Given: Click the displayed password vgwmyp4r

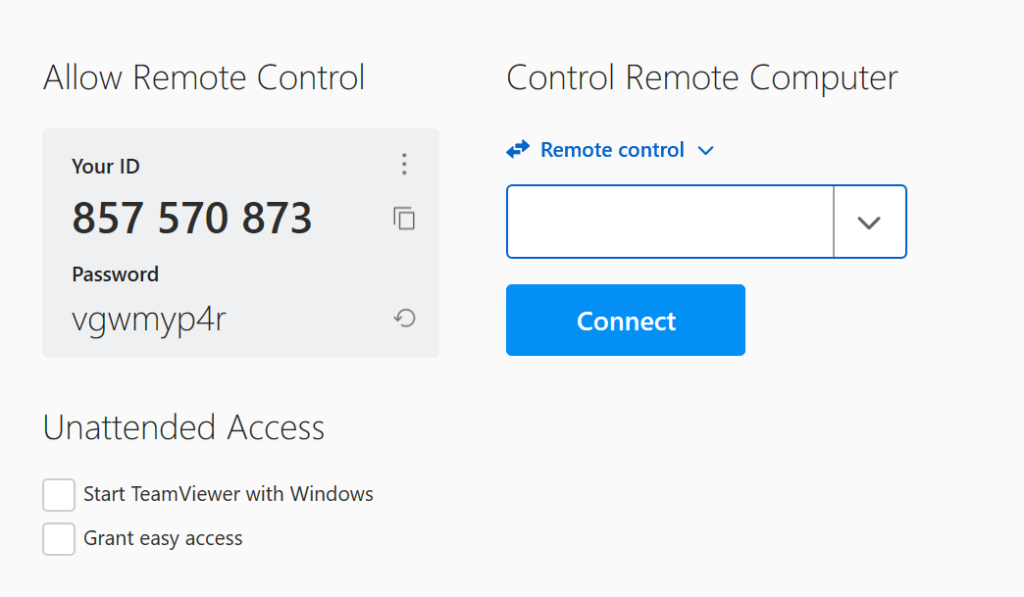Looking at the screenshot, I should pos(148,318).
